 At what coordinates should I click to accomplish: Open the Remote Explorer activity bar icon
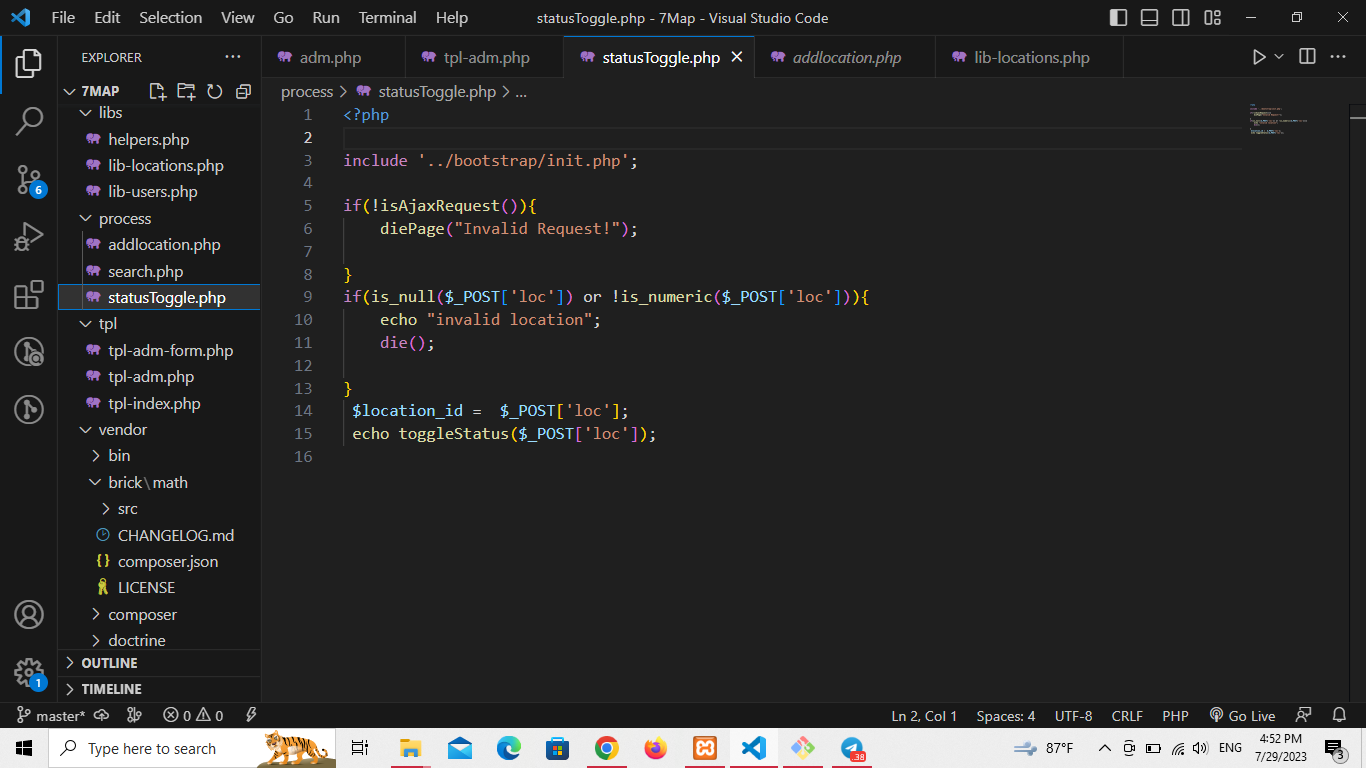(29, 352)
